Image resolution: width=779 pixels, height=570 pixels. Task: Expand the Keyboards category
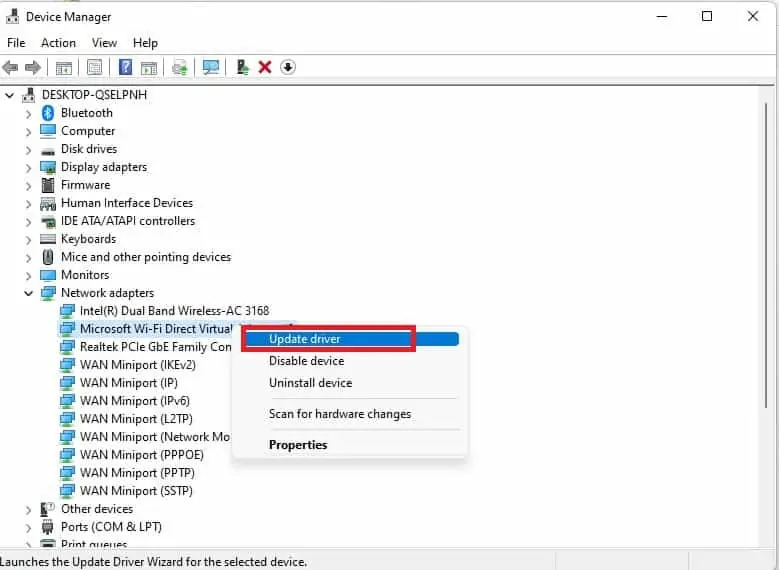click(28, 240)
